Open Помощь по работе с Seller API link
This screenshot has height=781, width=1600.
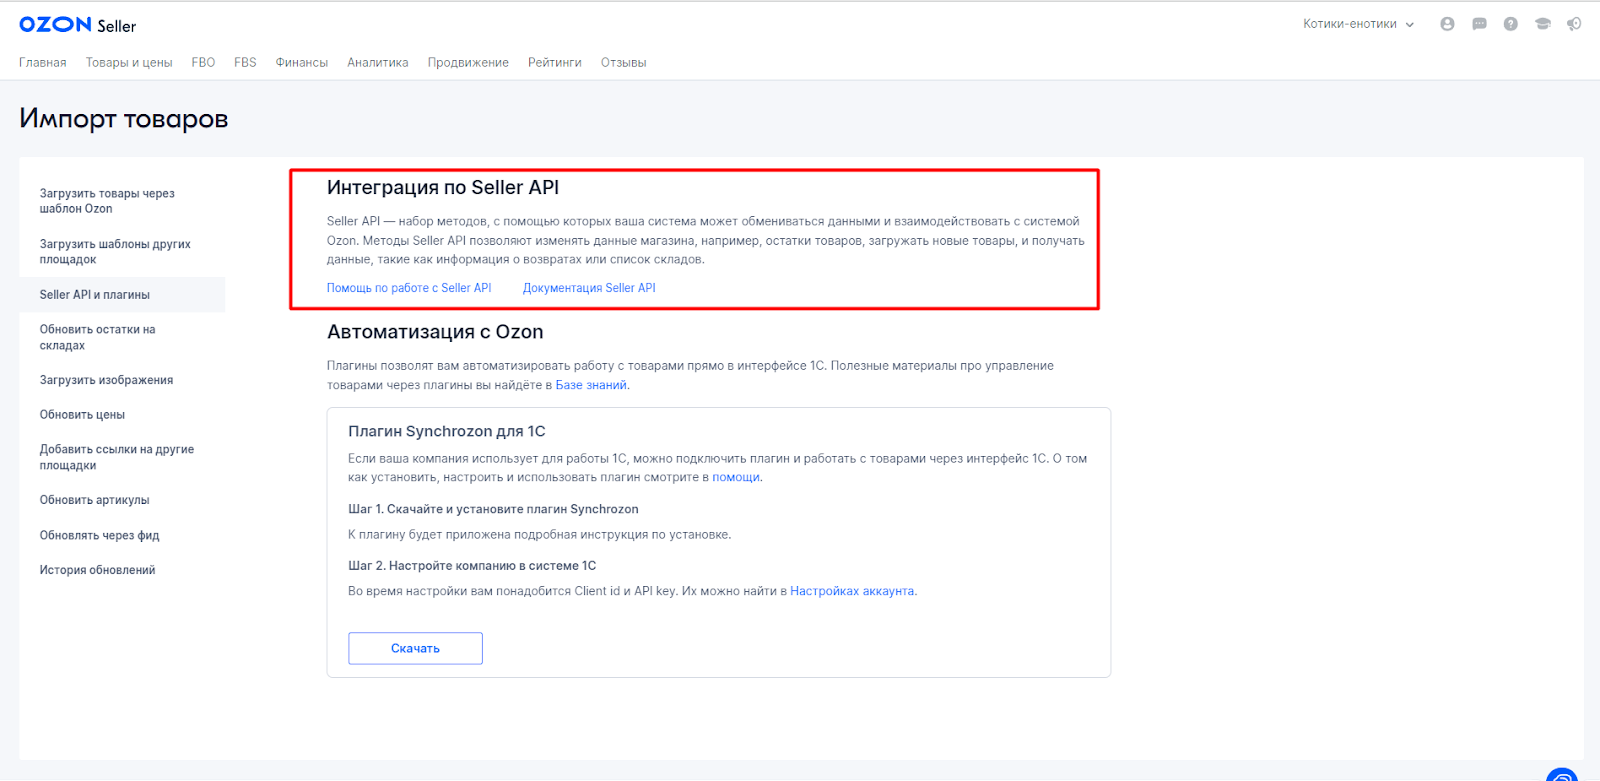(409, 288)
